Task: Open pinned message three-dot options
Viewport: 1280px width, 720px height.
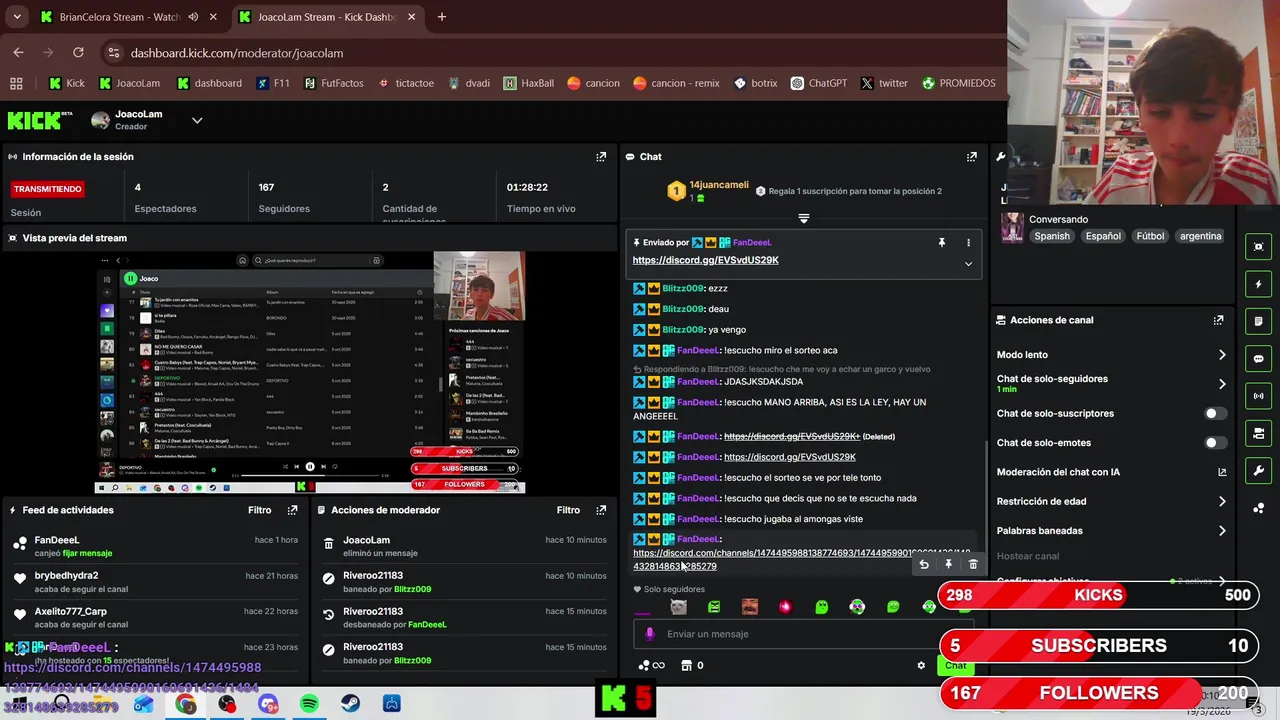Action: tap(968, 242)
